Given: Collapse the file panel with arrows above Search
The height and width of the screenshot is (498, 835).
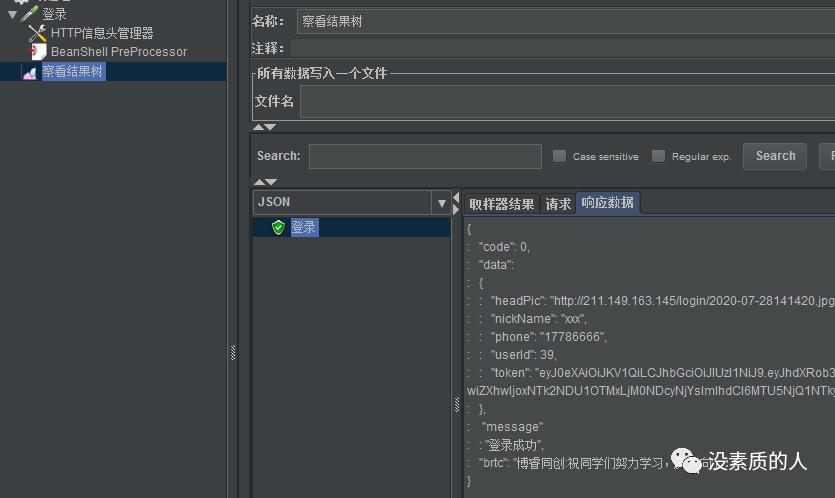Looking at the screenshot, I should click(264, 127).
